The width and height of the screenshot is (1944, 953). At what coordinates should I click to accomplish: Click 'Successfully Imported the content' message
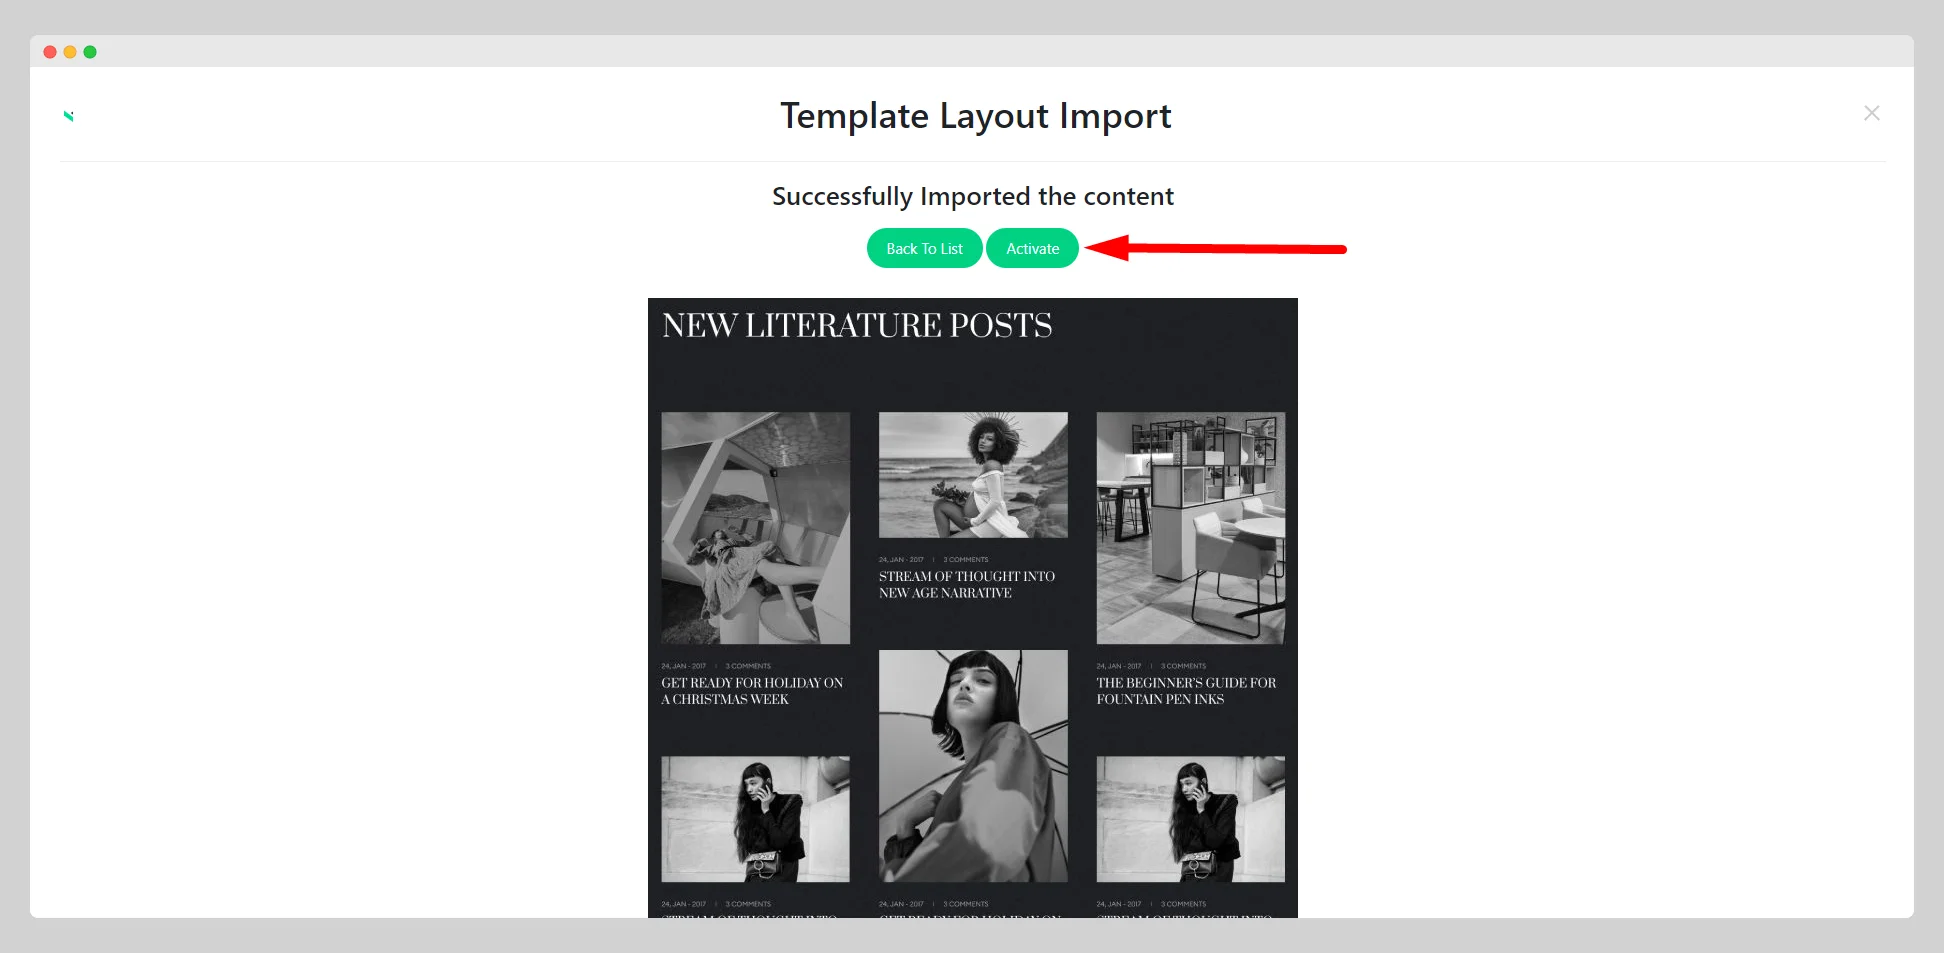pos(972,196)
